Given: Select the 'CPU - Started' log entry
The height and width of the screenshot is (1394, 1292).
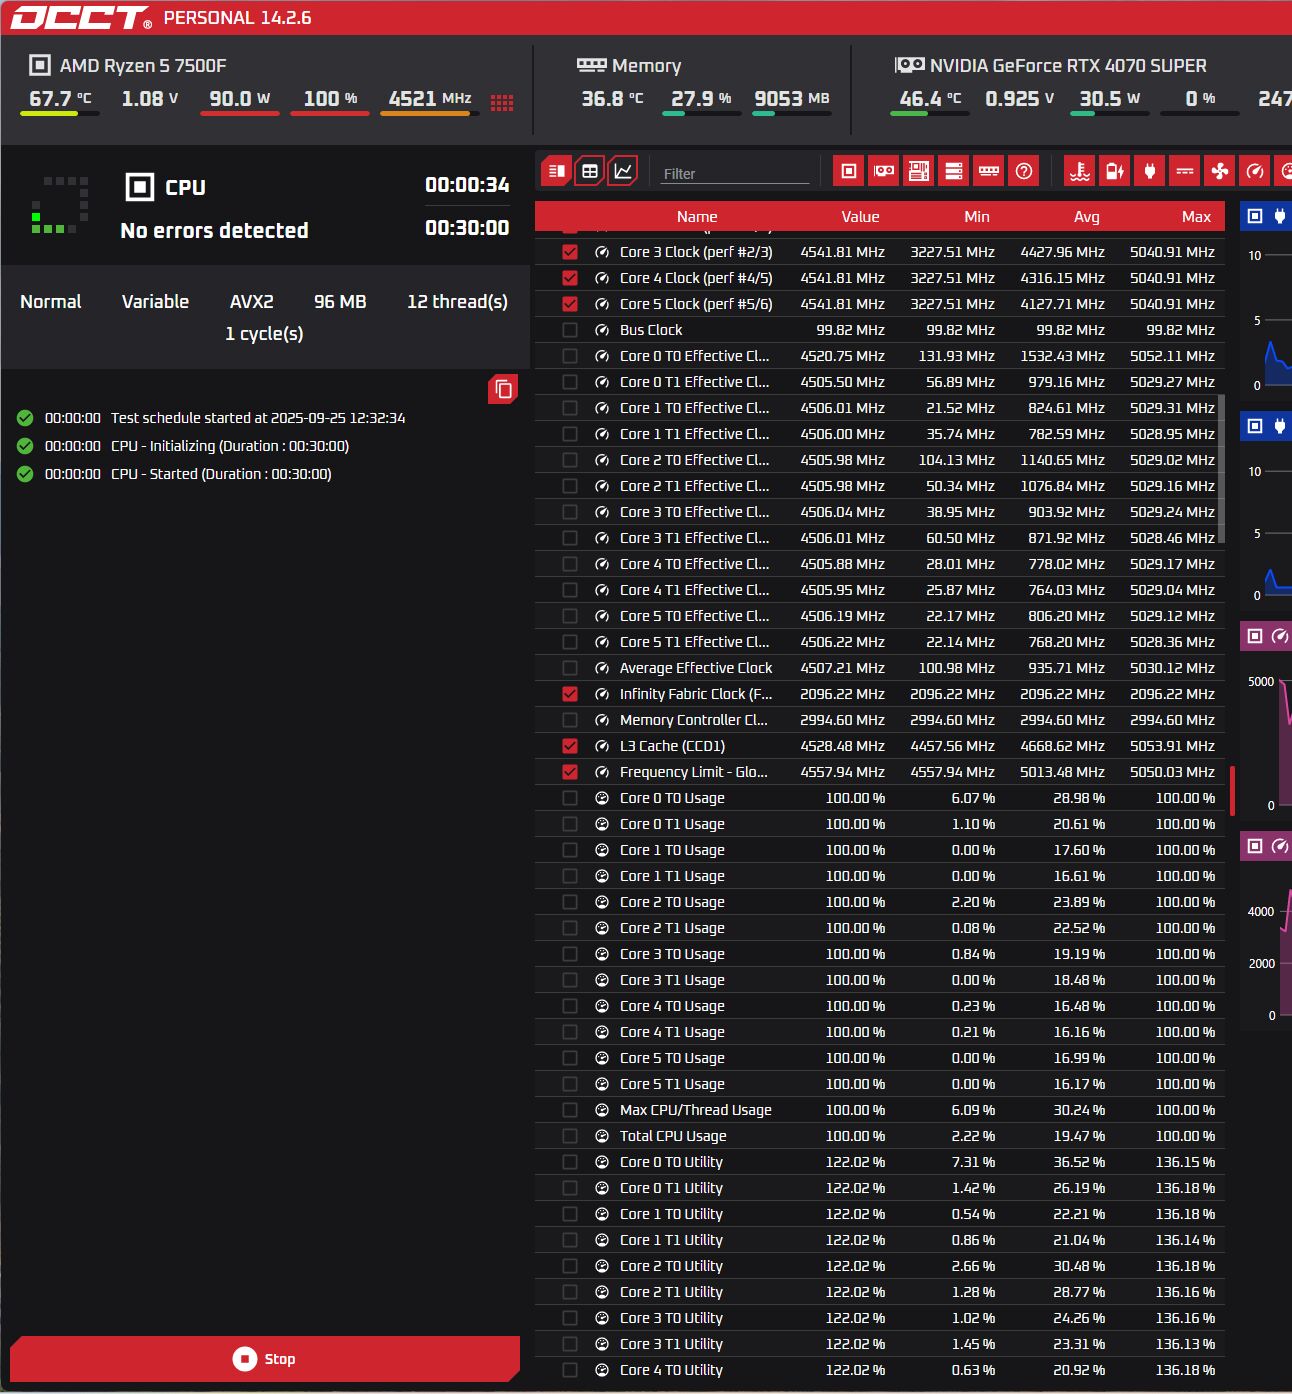Looking at the screenshot, I should click(221, 474).
